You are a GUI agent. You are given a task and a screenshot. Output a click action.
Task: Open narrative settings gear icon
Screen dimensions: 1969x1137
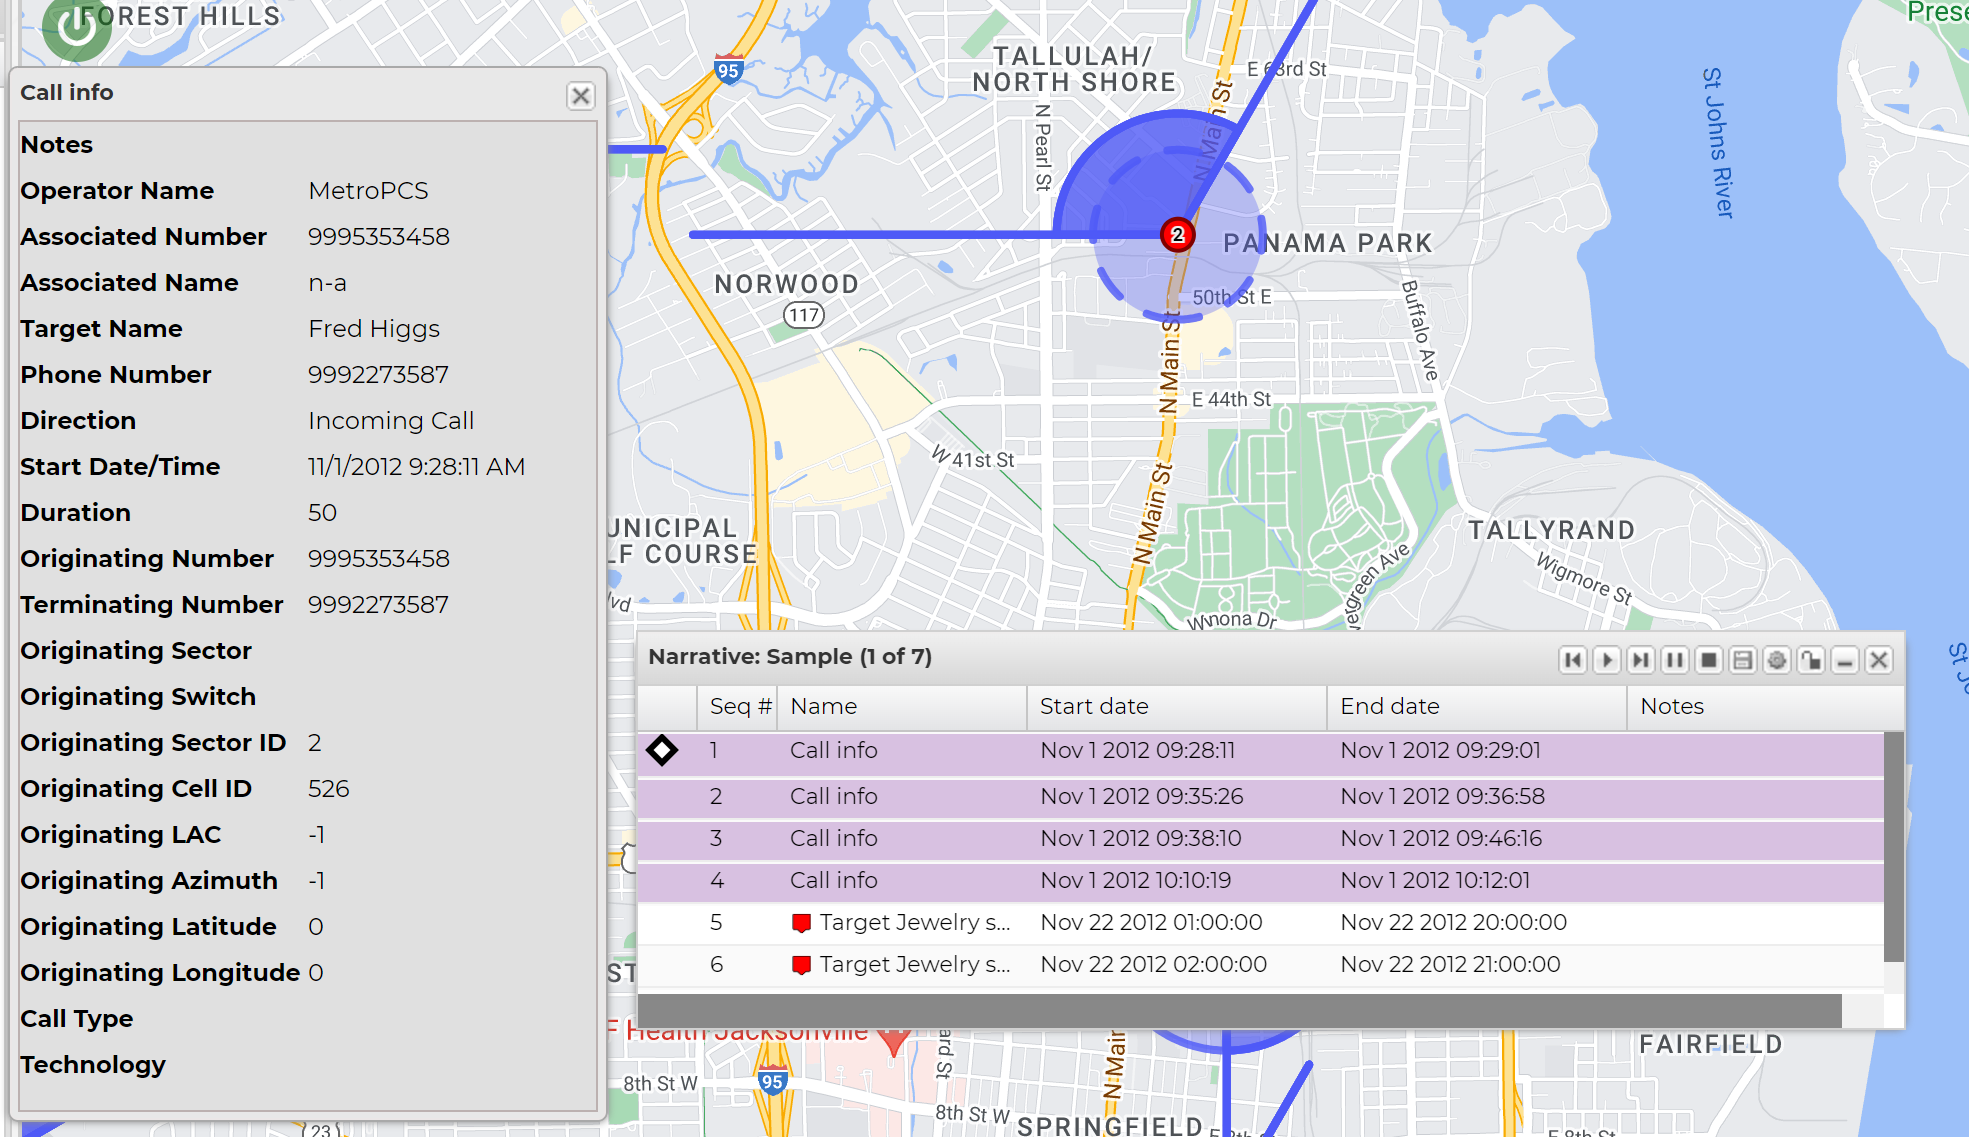pyautogui.click(x=1777, y=660)
